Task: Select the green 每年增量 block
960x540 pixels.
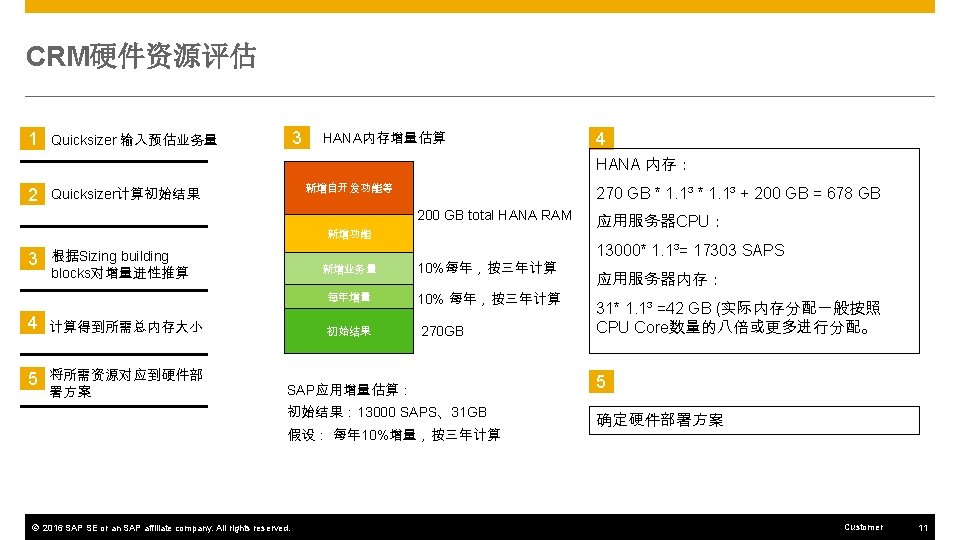Action: click(349, 296)
